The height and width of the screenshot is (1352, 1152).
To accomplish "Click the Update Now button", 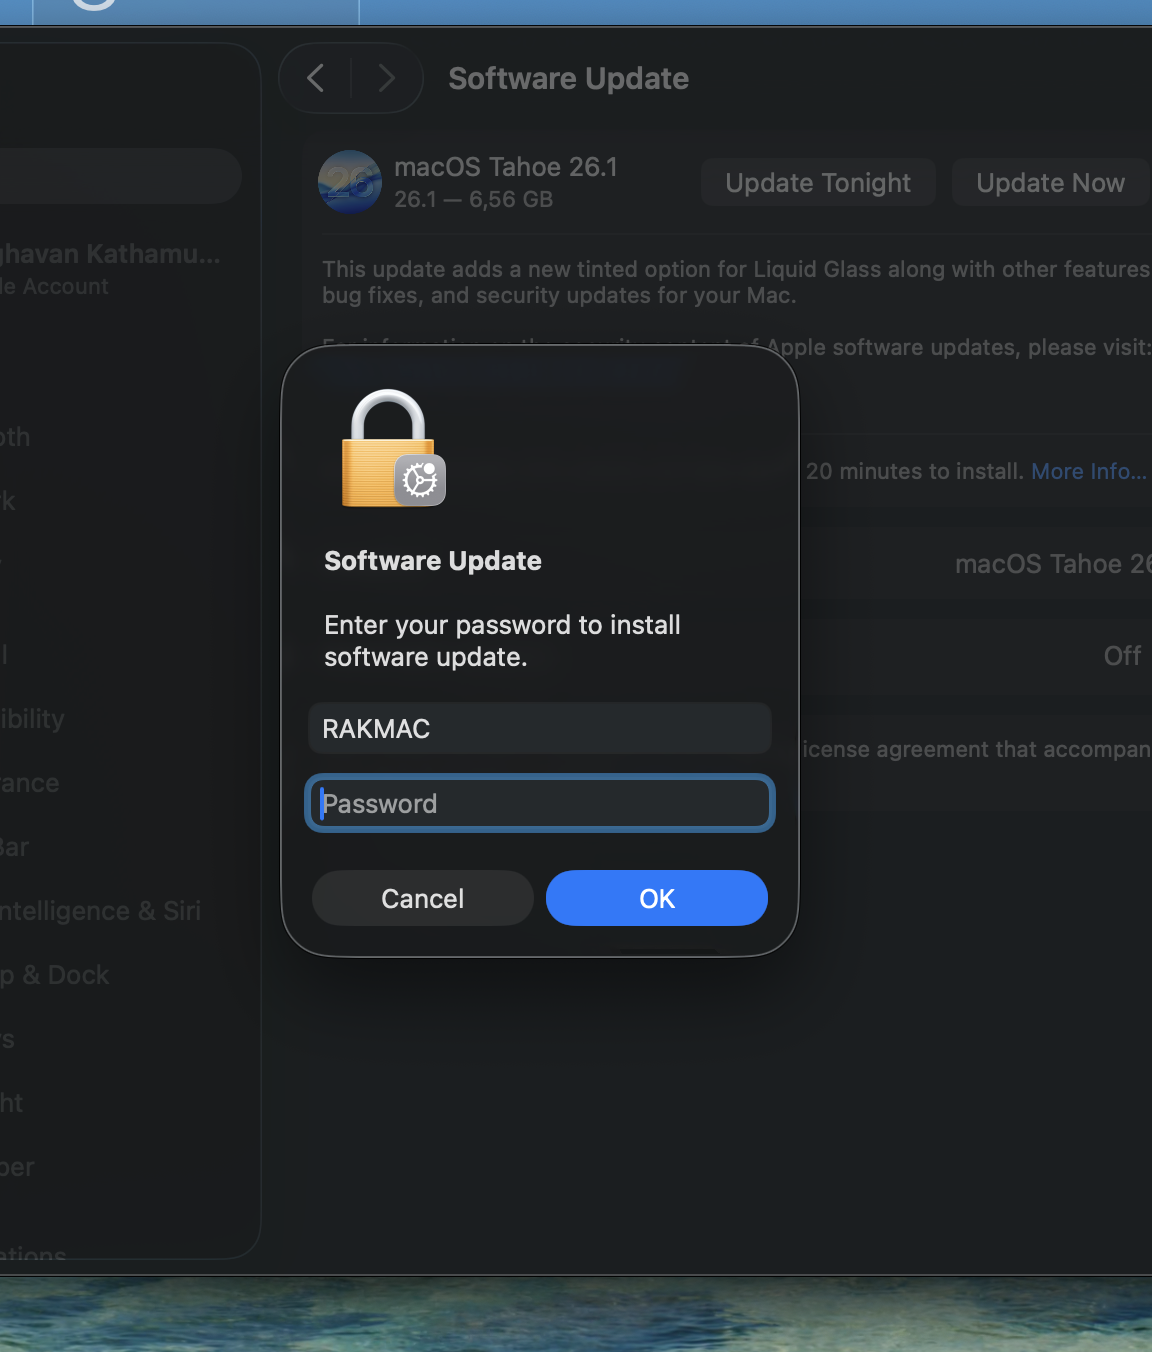I will coord(1050,182).
